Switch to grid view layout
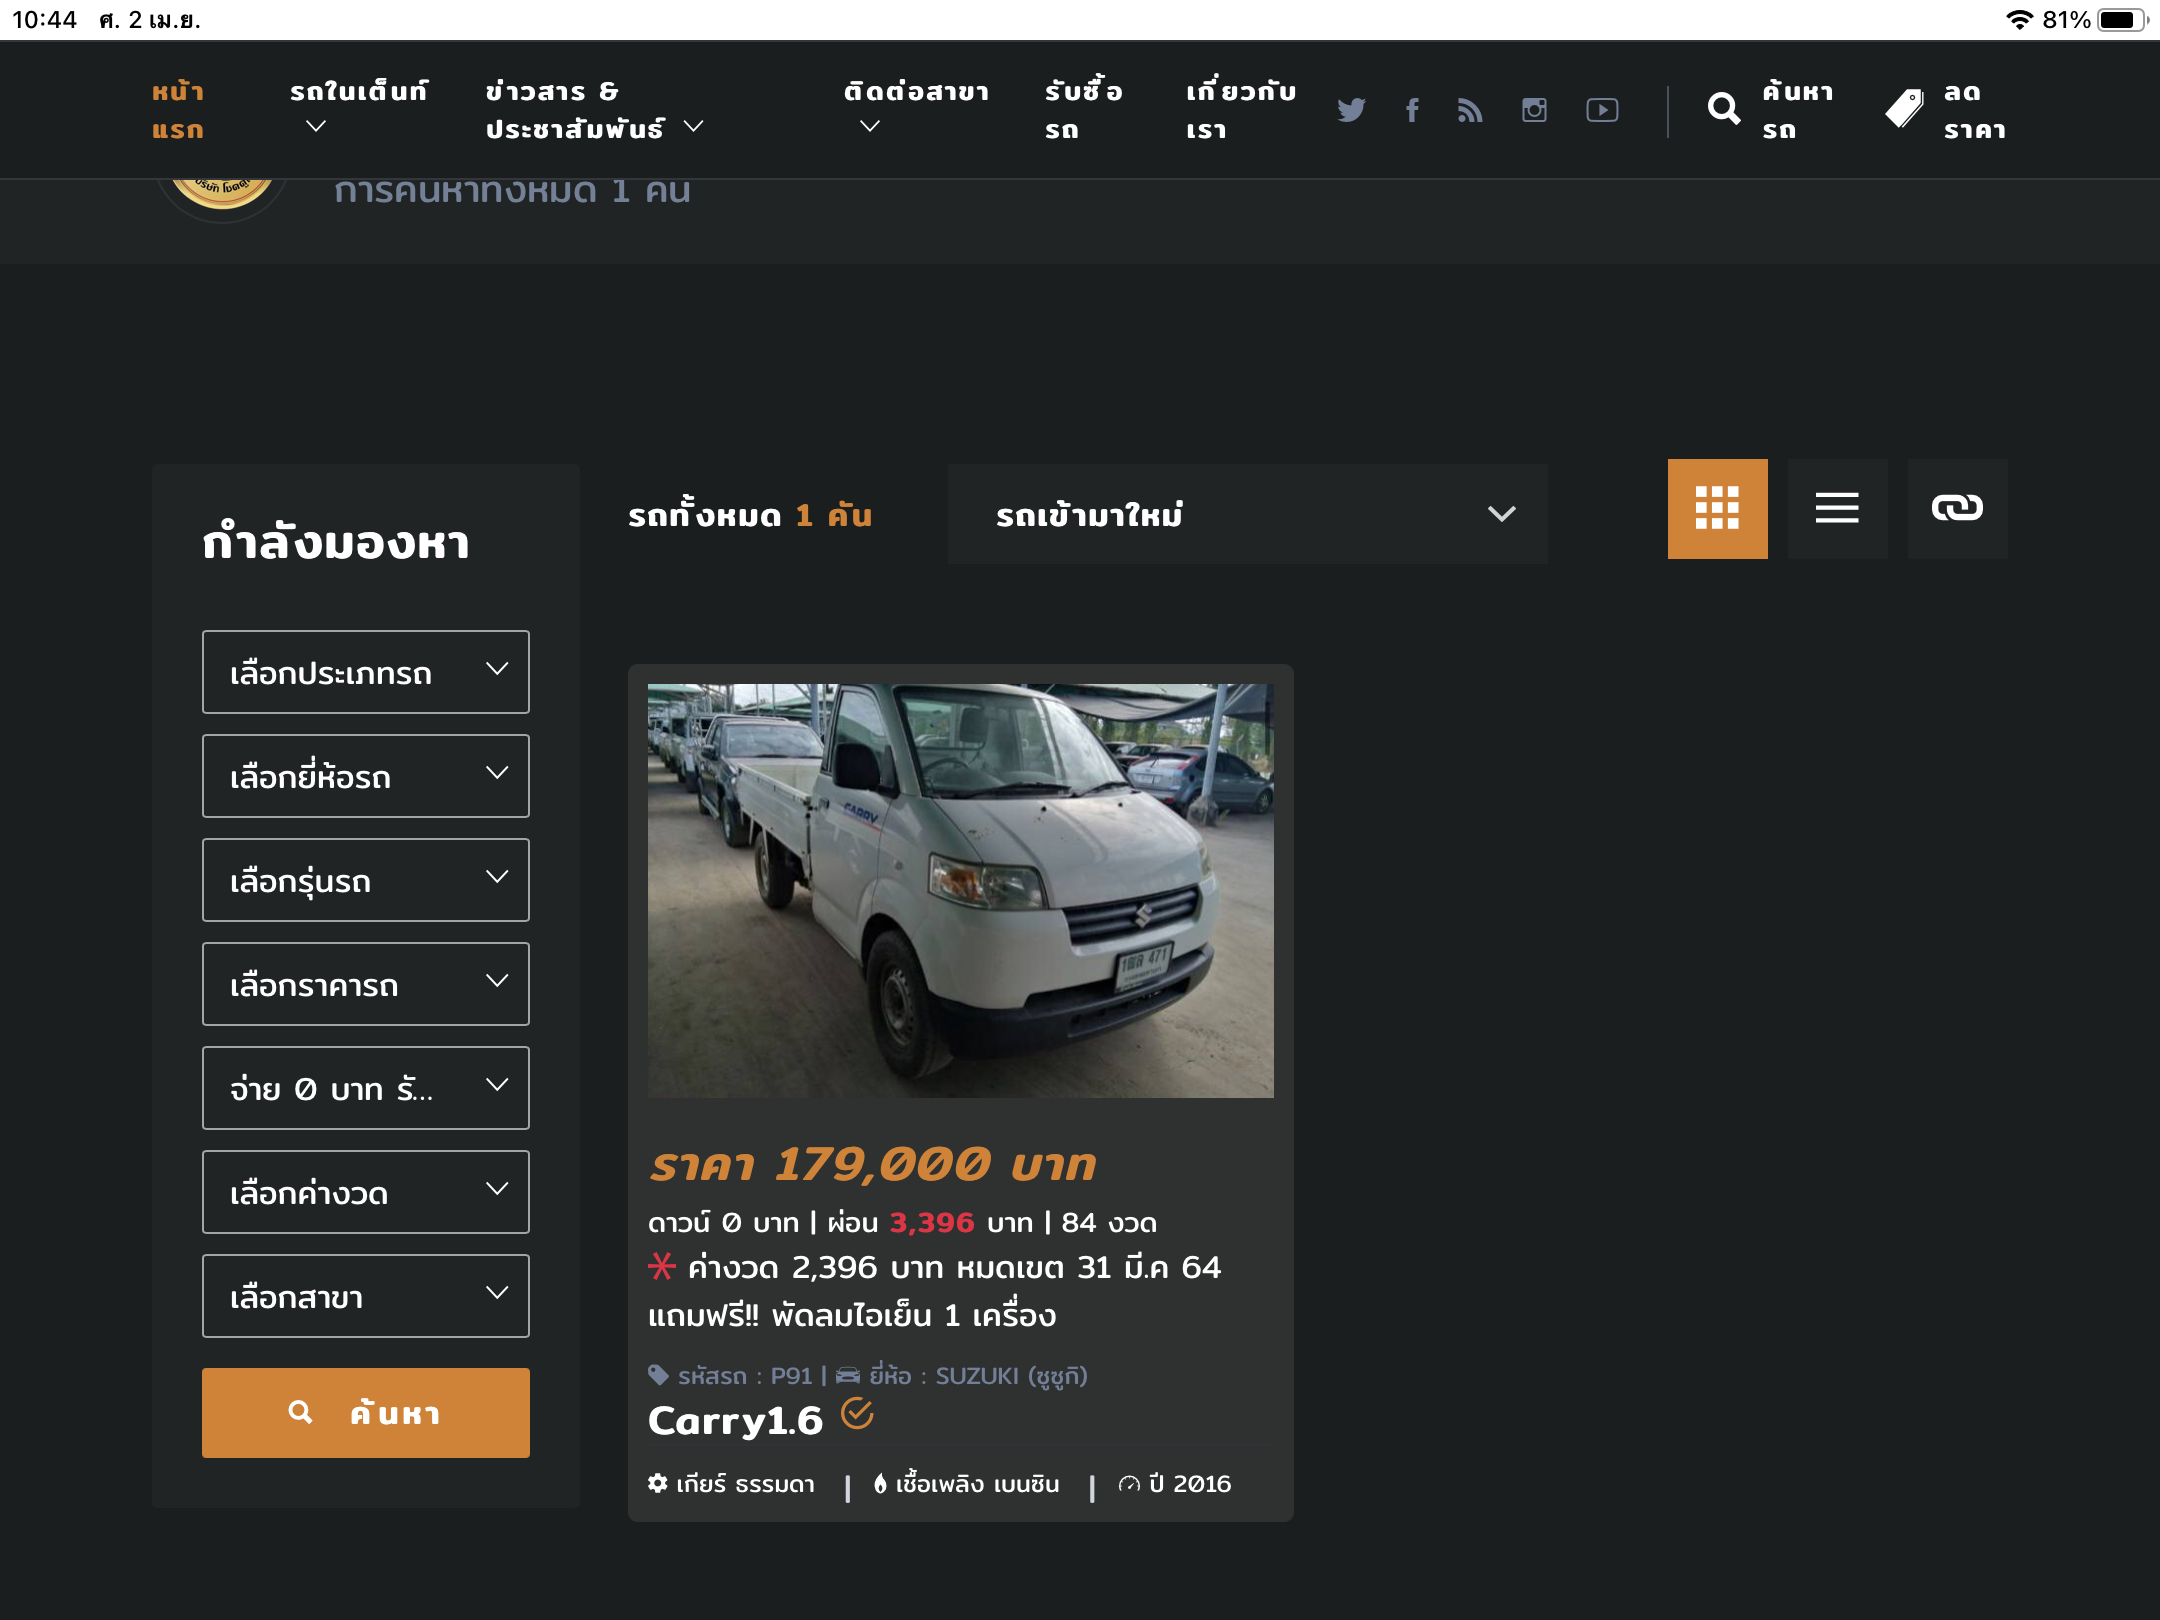This screenshot has width=2160, height=1620. (x=1717, y=509)
